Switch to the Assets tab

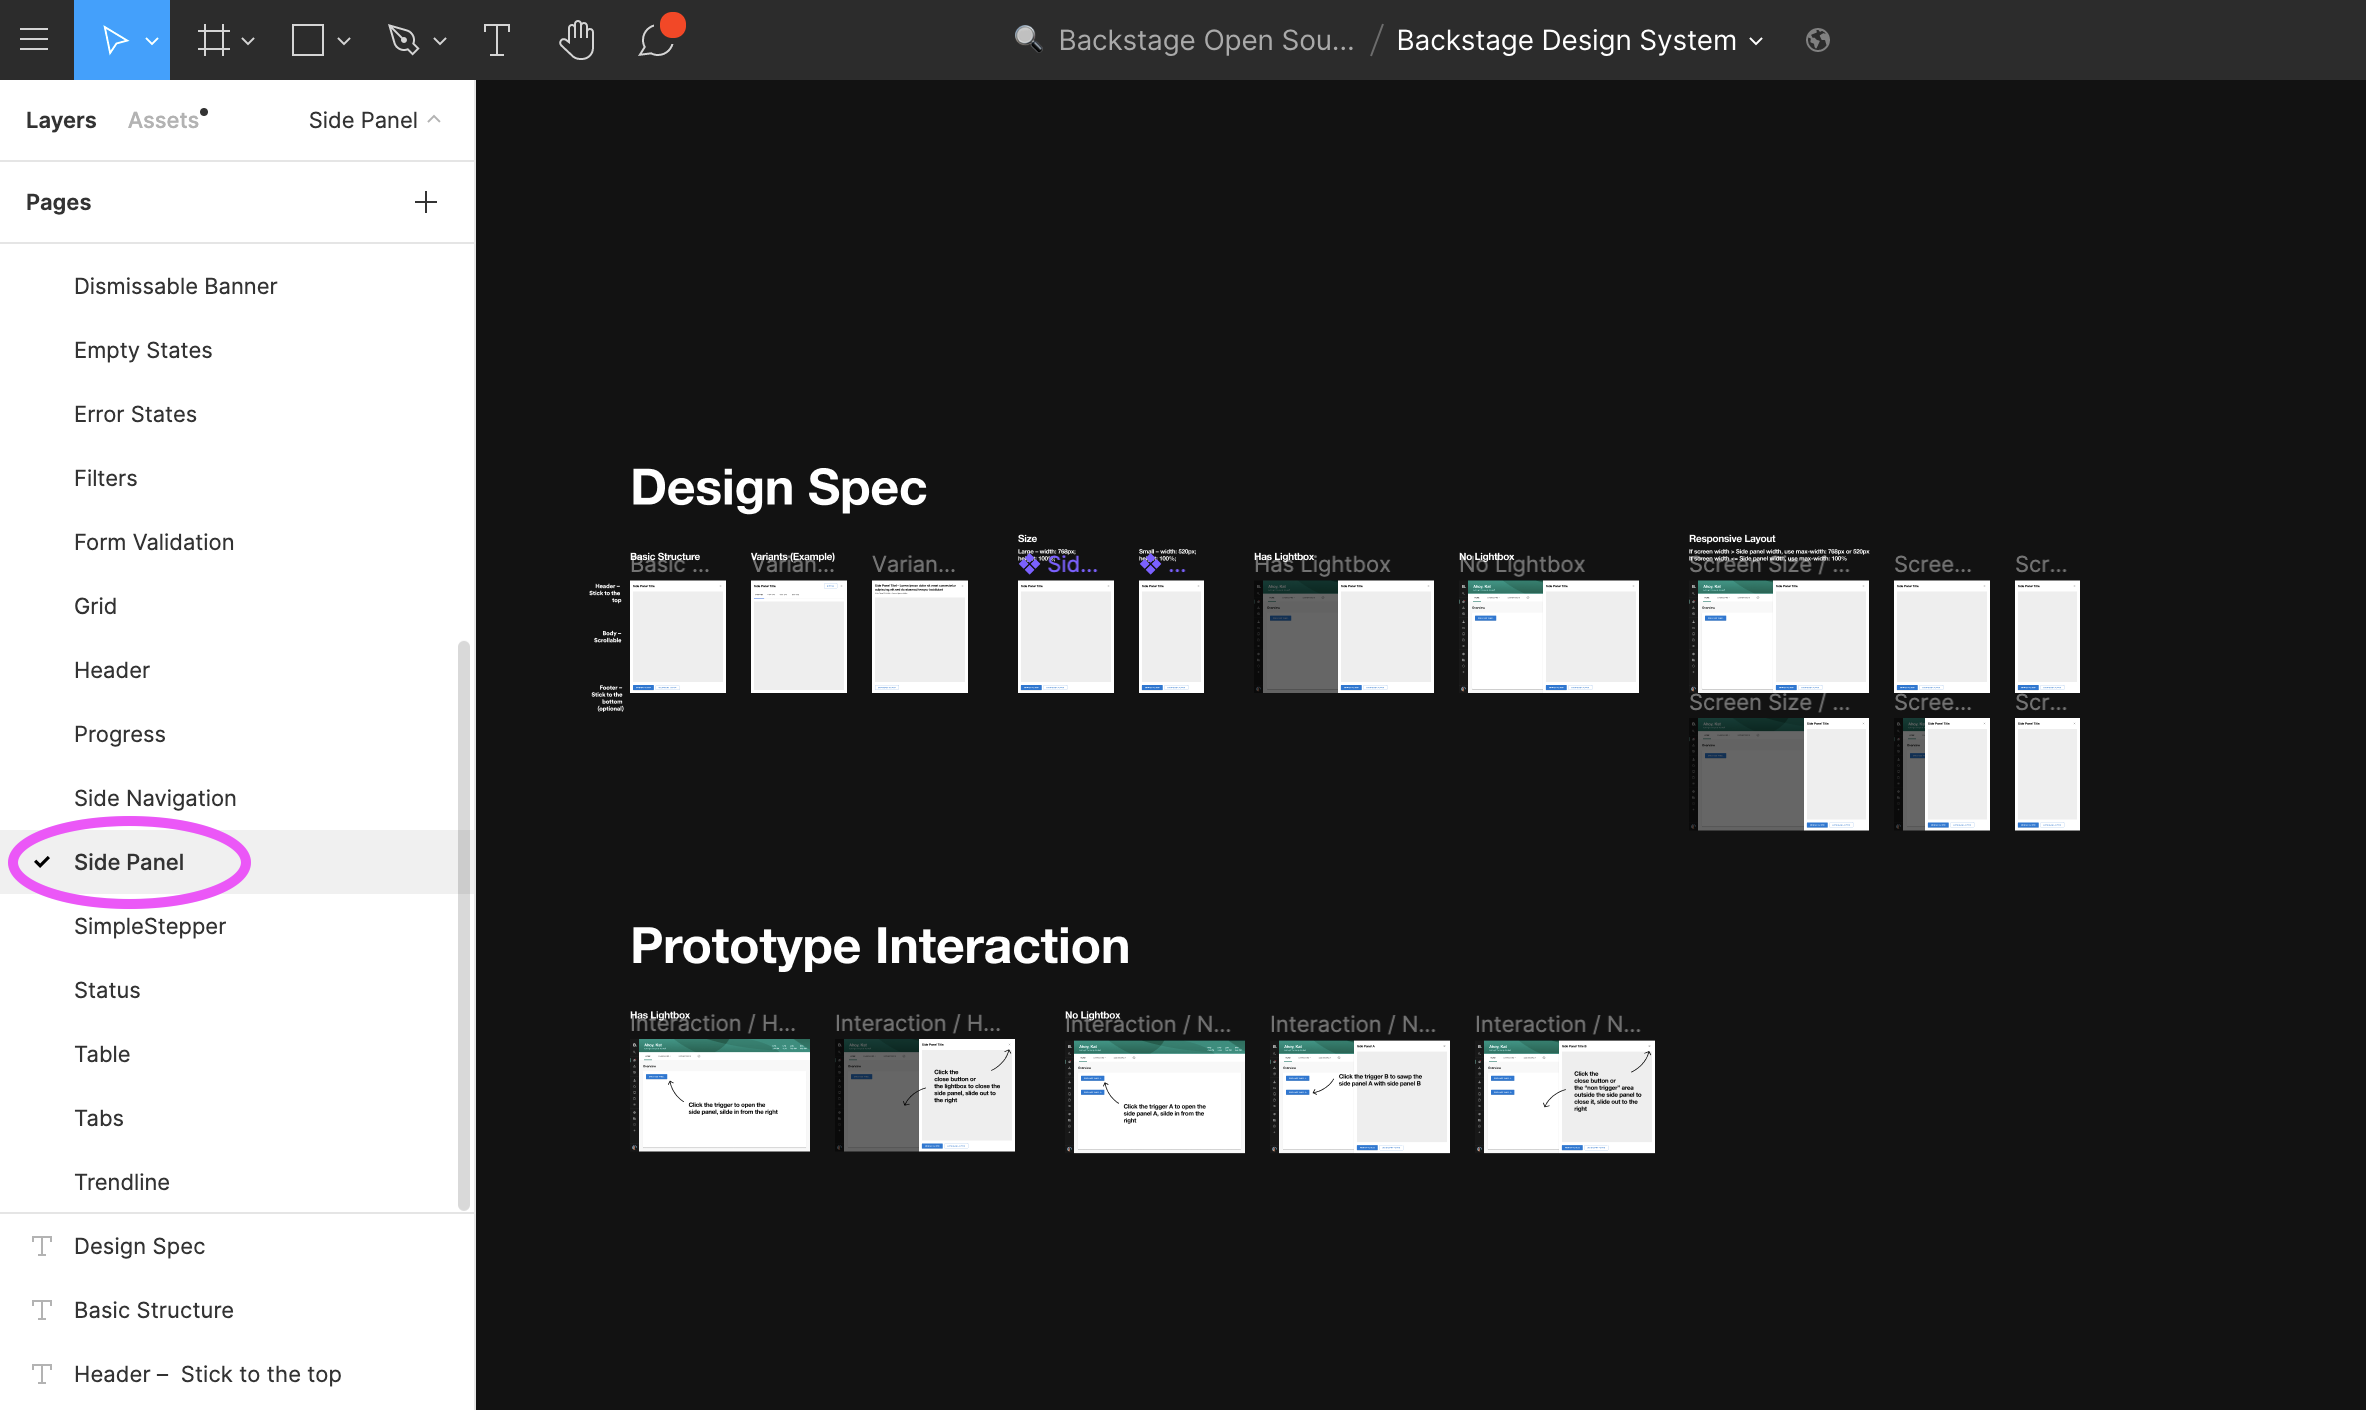point(161,119)
